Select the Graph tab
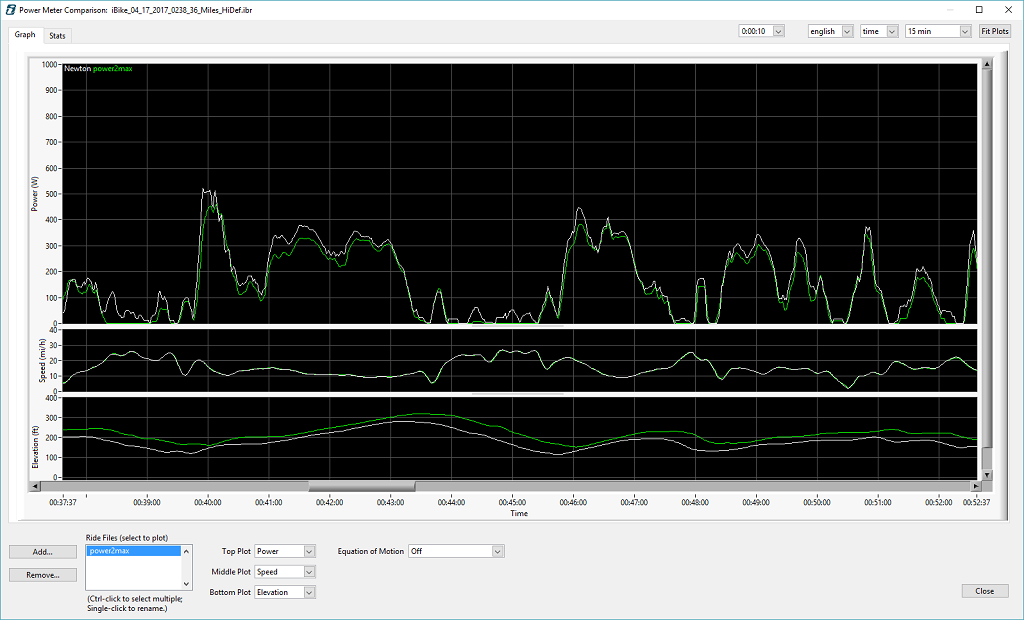Viewport: 1024px width, 620px height. coord(25,34)
